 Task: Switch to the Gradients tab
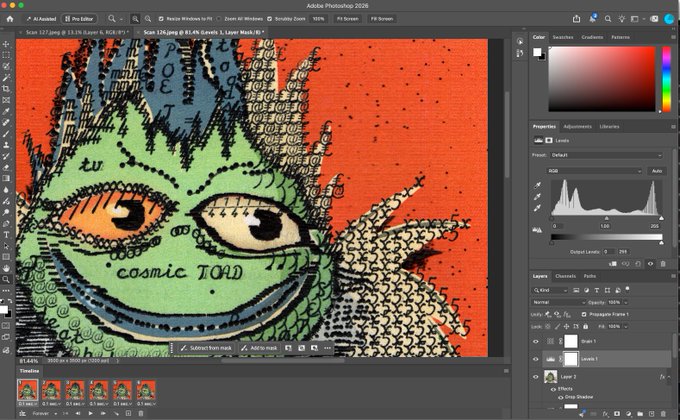(592, 37)
